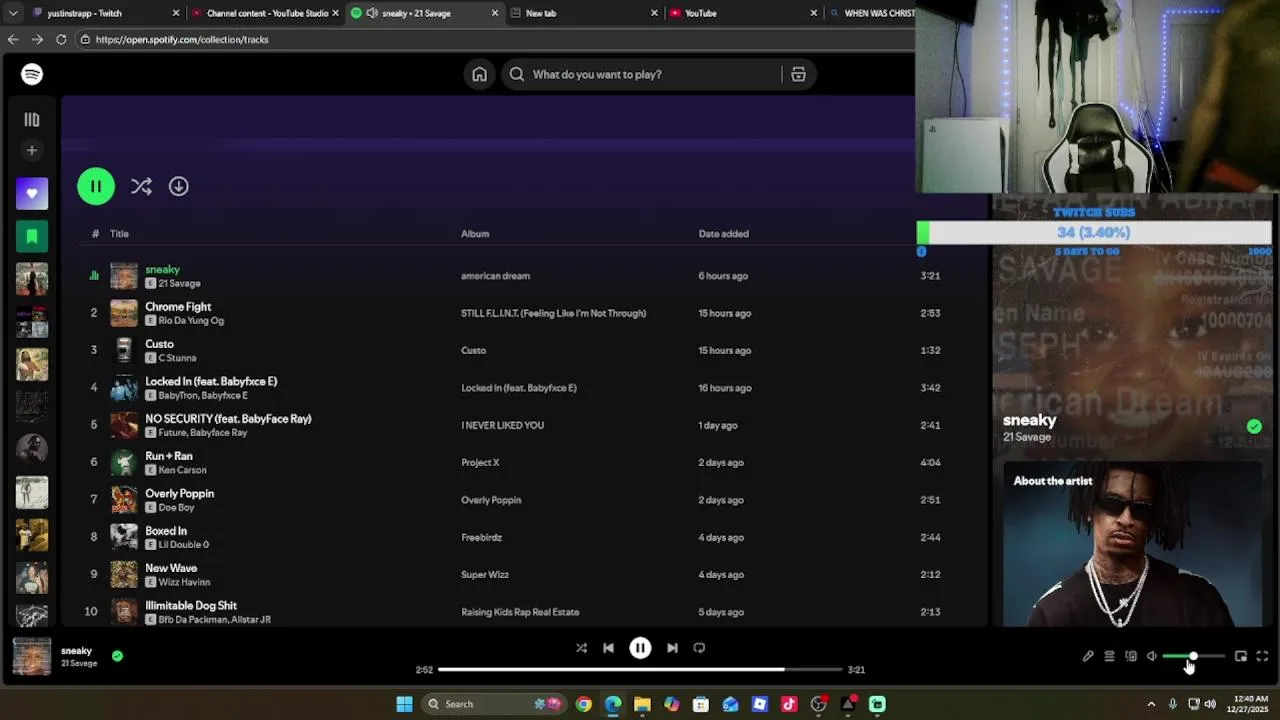1280x720 pixels.
Task: Select the track 'sneaky' in the list
Action: 162,269
